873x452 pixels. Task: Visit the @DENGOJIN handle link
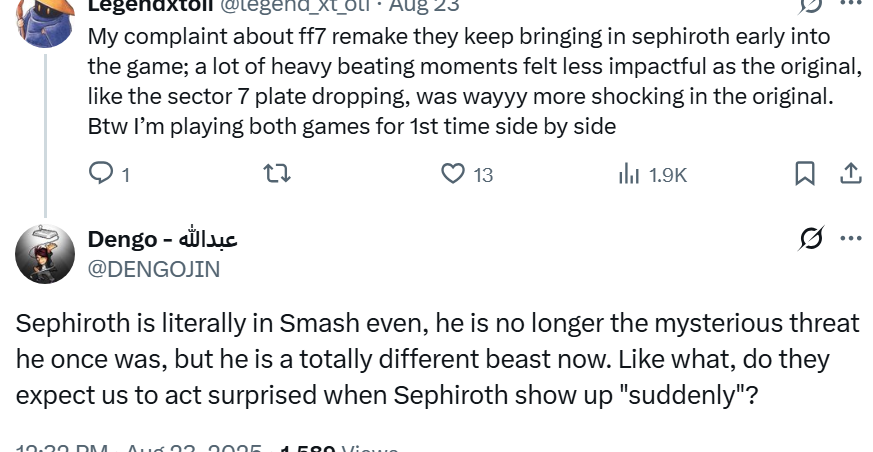(x=154, y=268)
